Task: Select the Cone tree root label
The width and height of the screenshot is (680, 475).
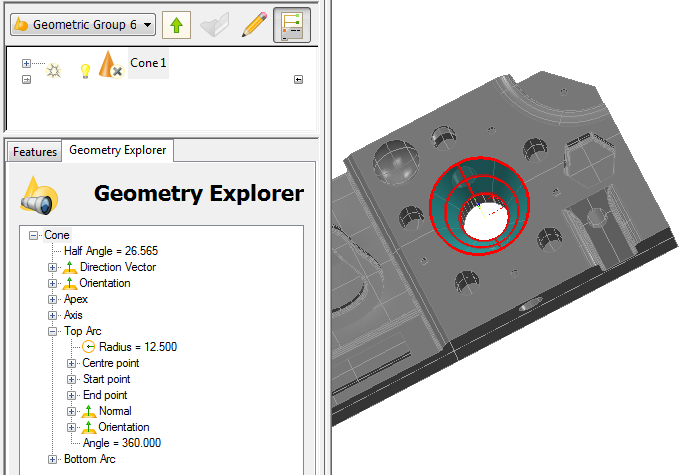Action: (57, 235)
